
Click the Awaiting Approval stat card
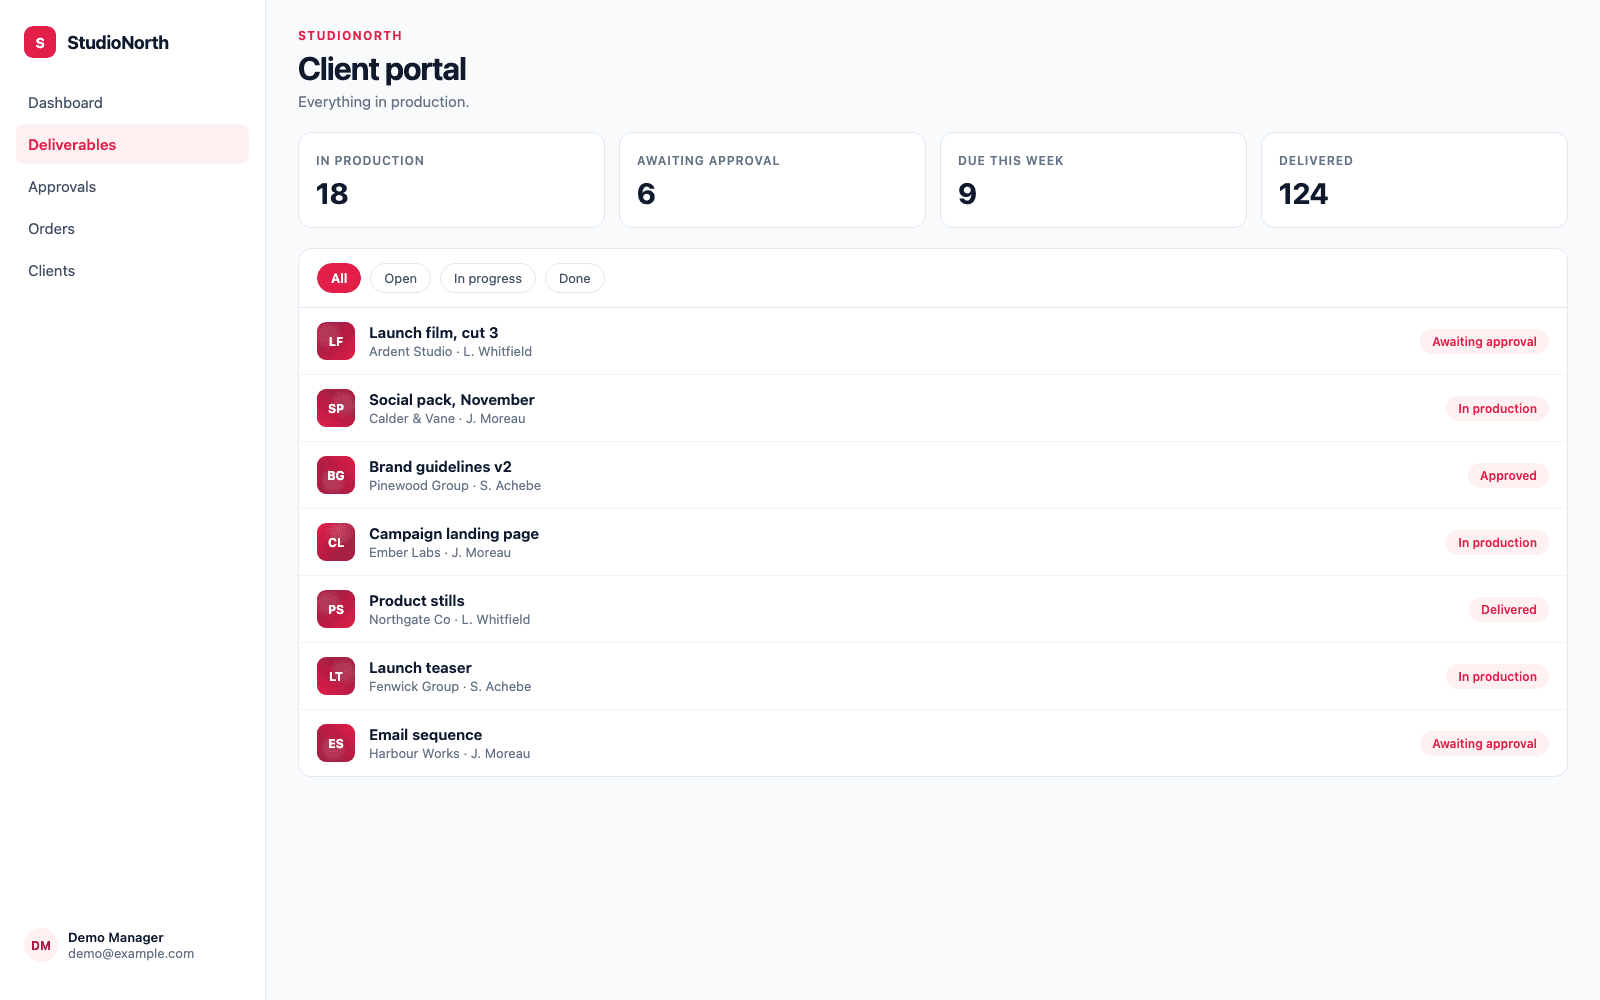(772, 180)
